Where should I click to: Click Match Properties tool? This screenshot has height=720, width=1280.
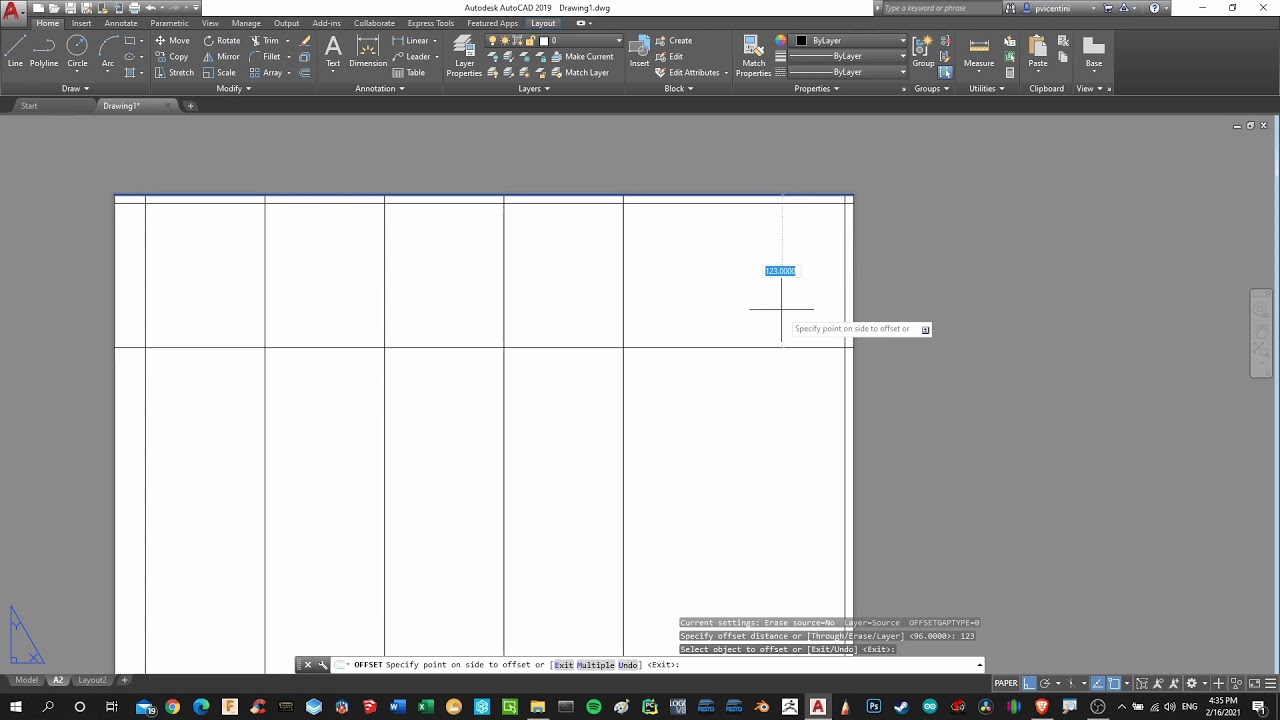(x=753, y=55)
